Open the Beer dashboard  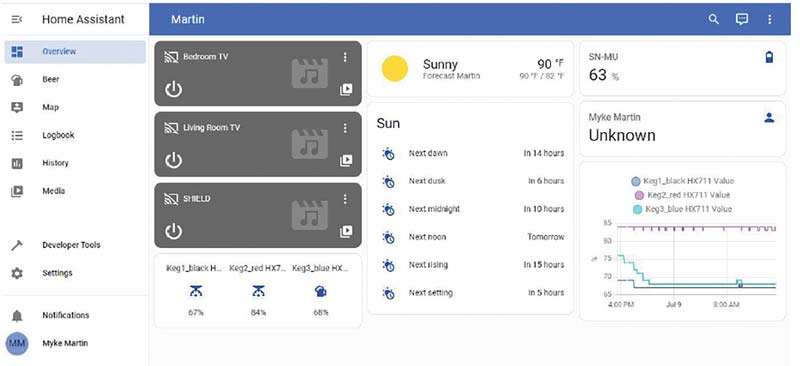pyautogui.click(x=75, y=80)
